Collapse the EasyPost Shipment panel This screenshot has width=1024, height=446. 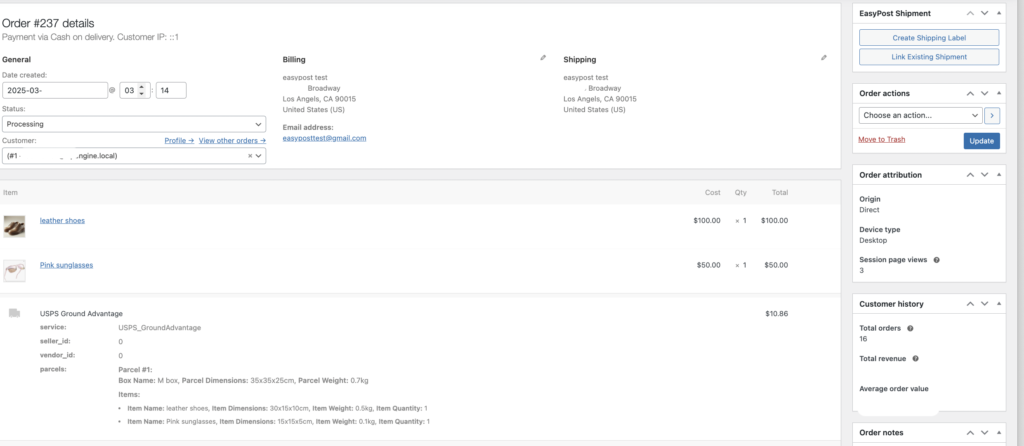(1000, 13)
